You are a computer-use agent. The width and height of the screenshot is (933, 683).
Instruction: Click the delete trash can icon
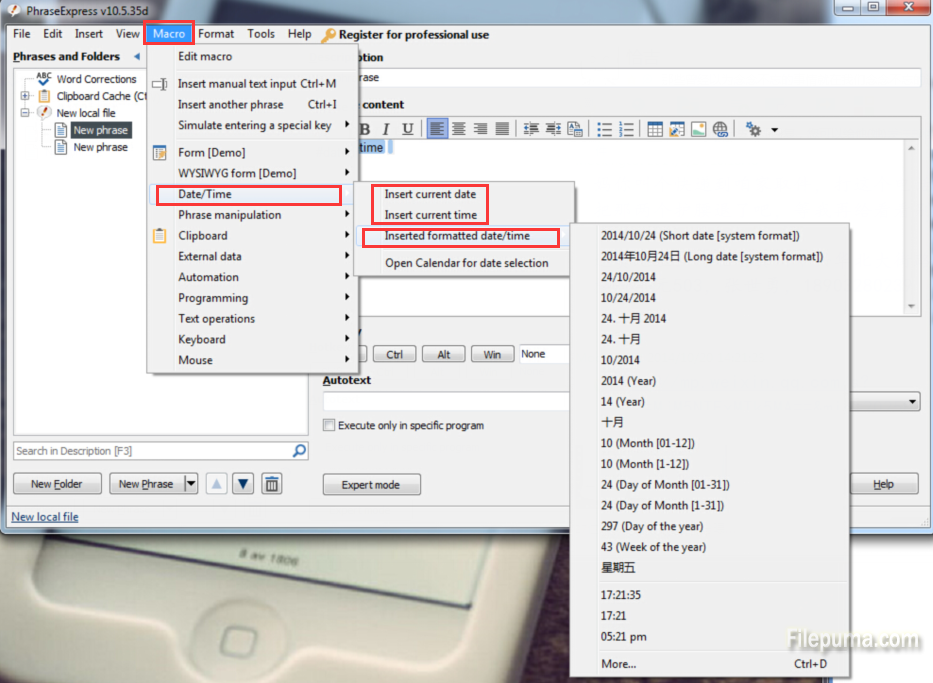[x=271, y=484]
